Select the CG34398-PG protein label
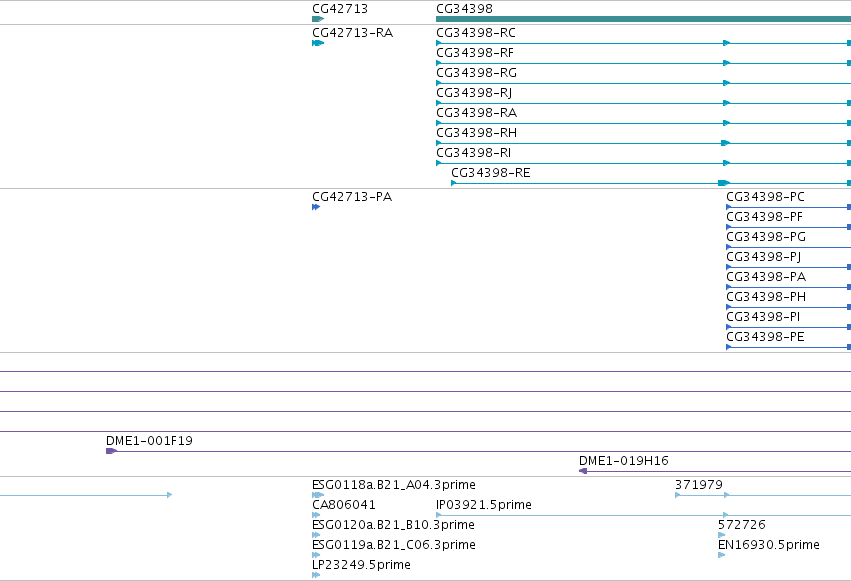Image resolution: width=851 pixels, height=581 pixels. click(x=766, y=237)
